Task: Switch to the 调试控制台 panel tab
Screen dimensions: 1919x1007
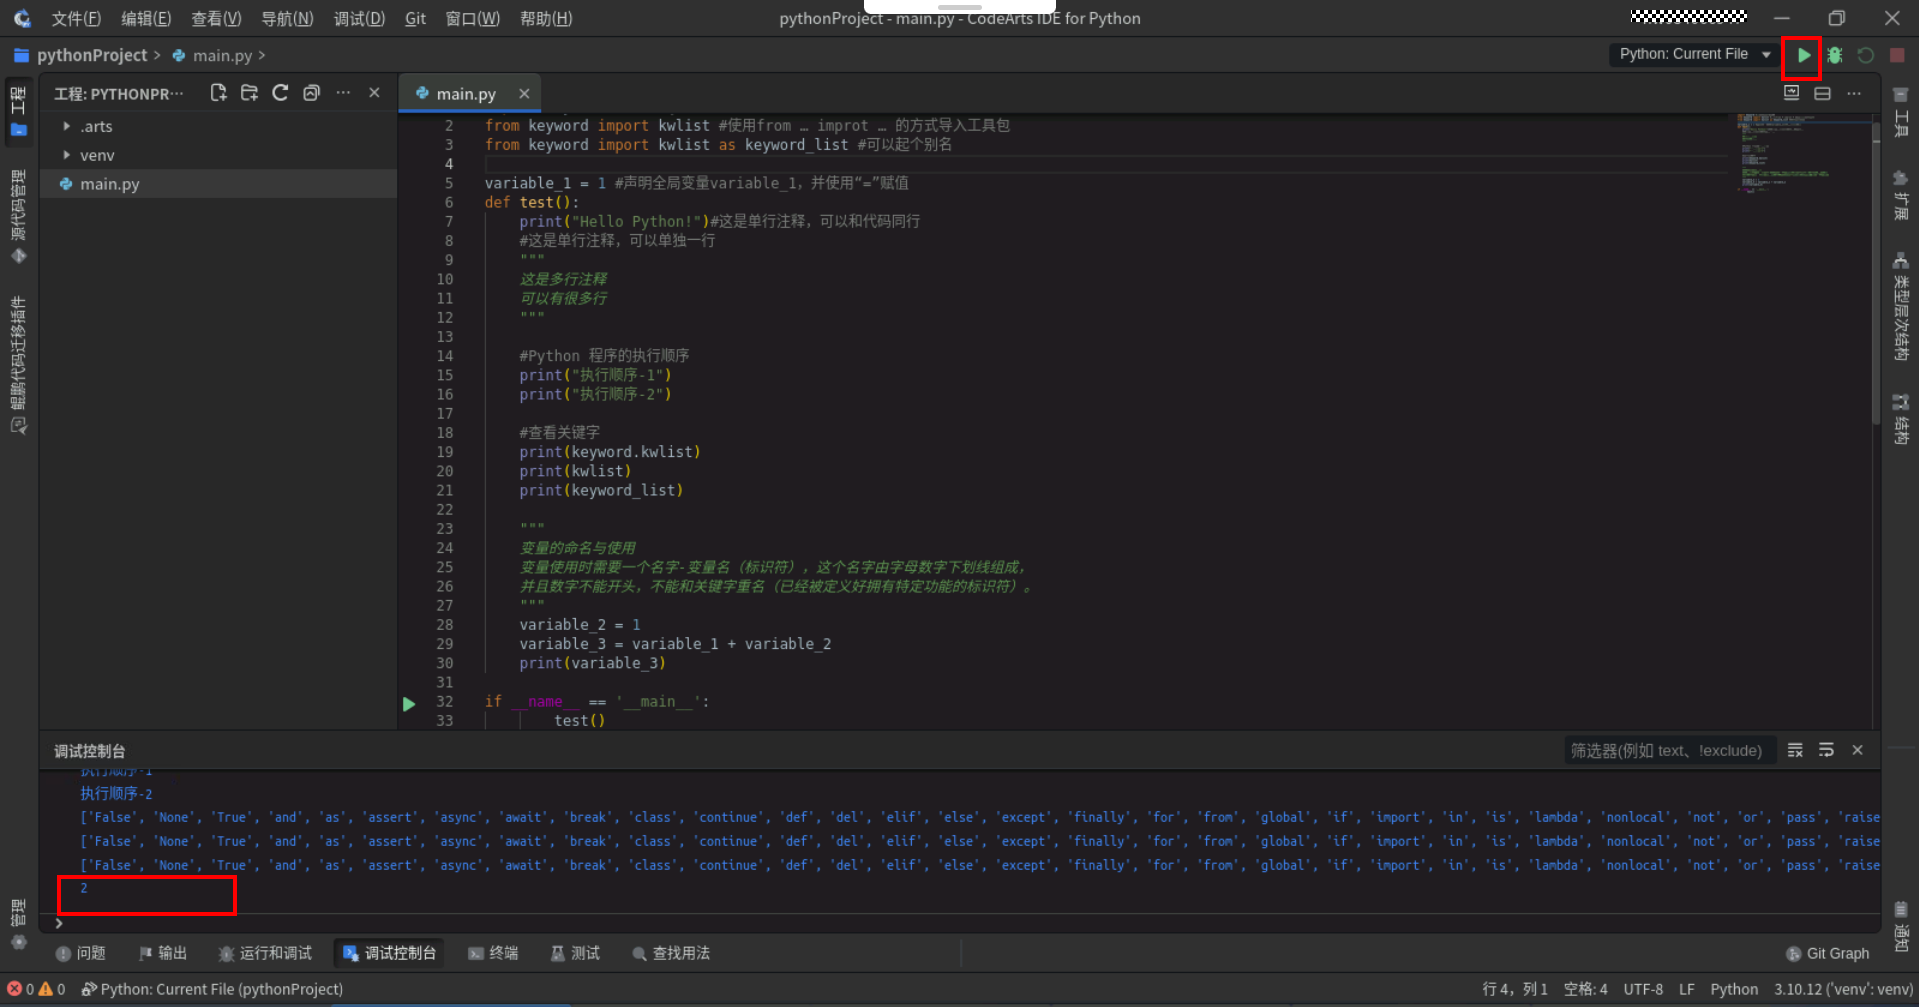Action: click(x=389, y=953)
